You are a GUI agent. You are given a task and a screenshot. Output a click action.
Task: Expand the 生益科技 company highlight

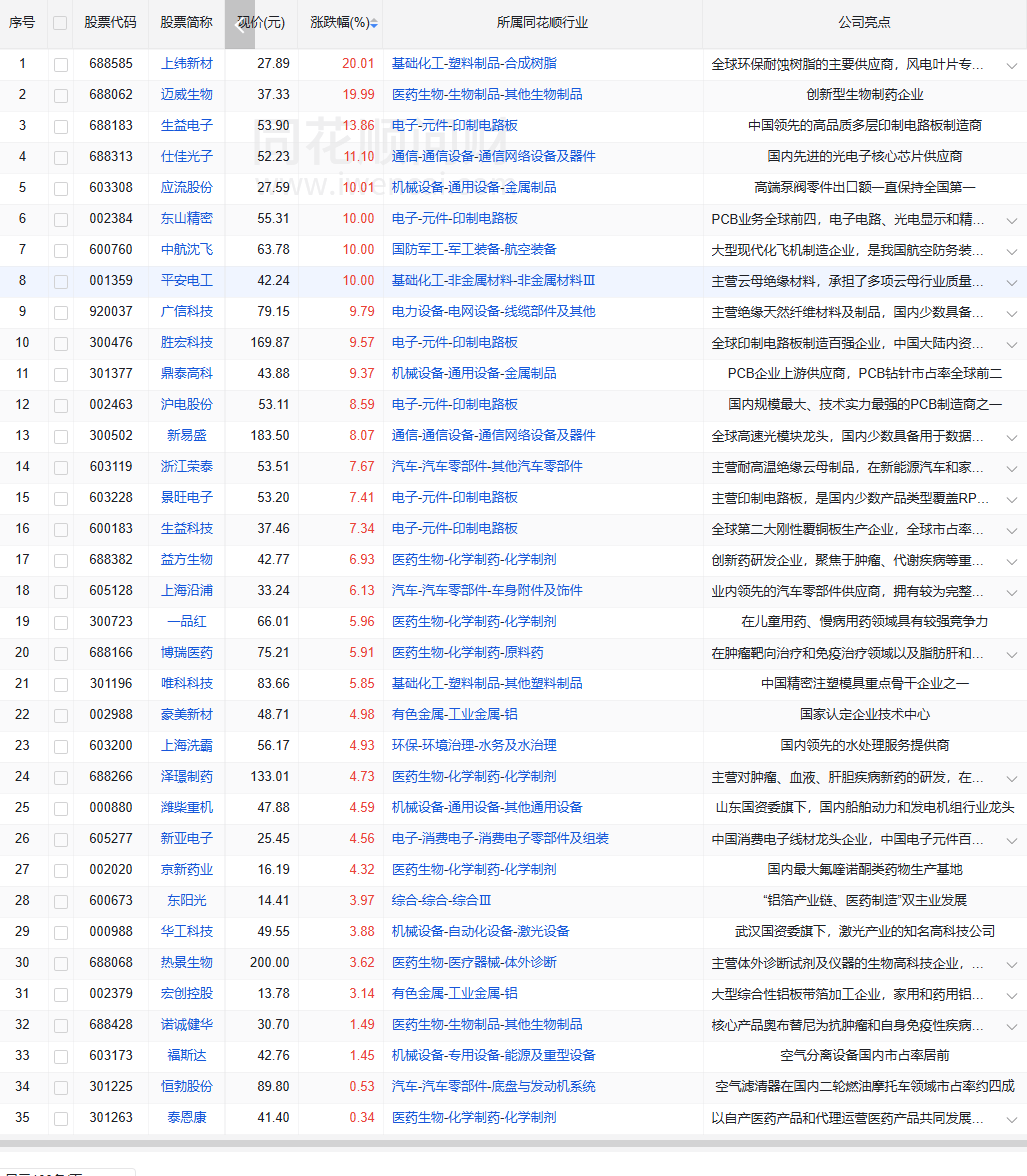(1012, 530)
